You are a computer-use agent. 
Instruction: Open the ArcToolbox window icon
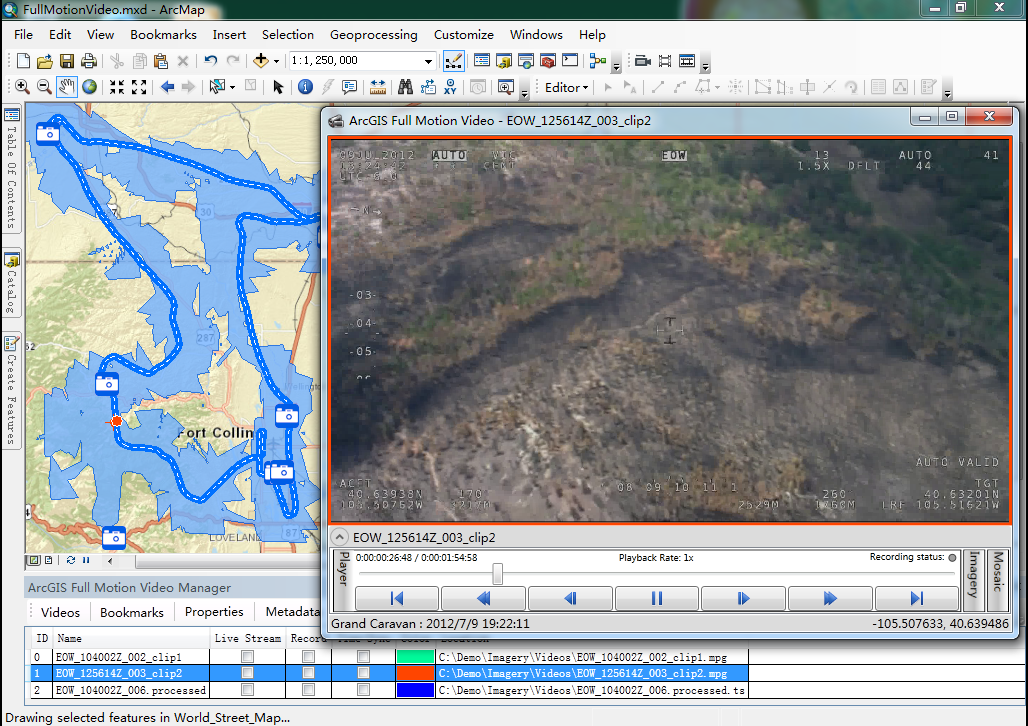pos(548,61)
